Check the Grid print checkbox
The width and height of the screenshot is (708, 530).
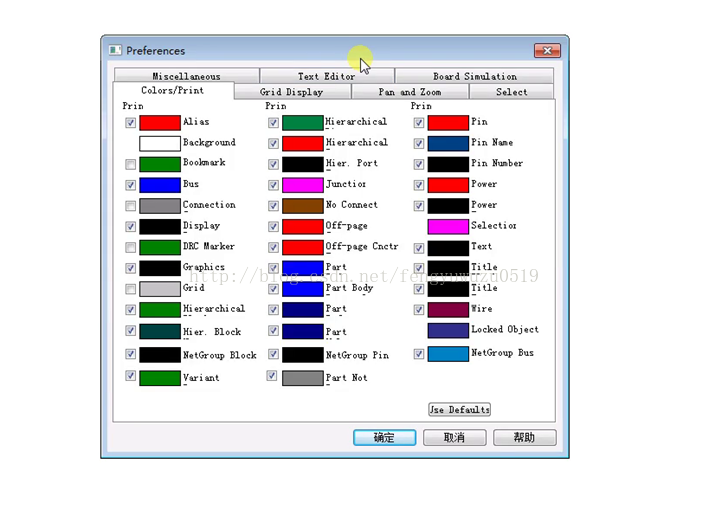point(131,289)
